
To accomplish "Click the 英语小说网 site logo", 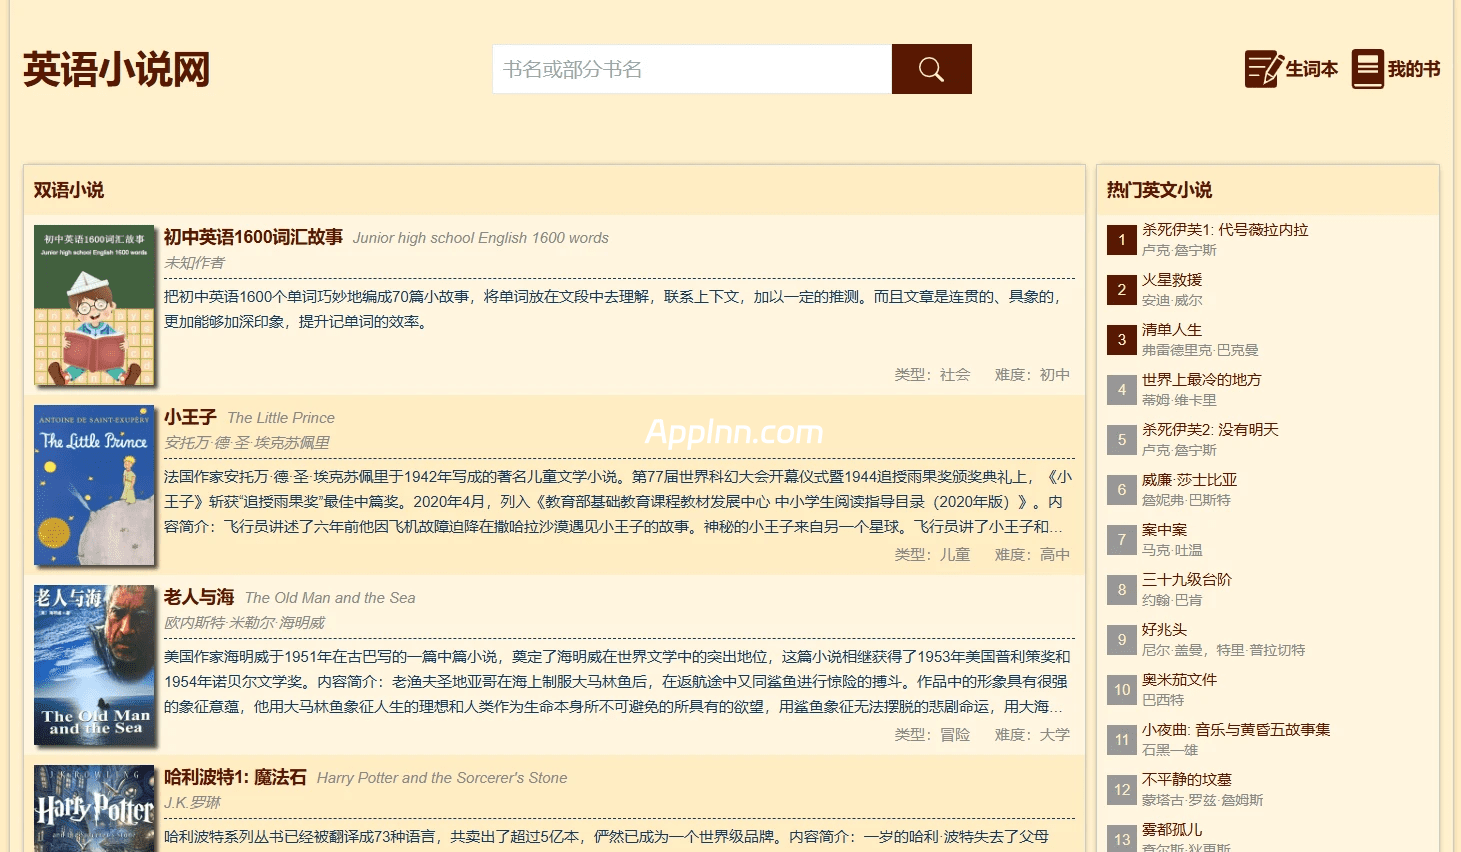I will [x=117, y=70].
